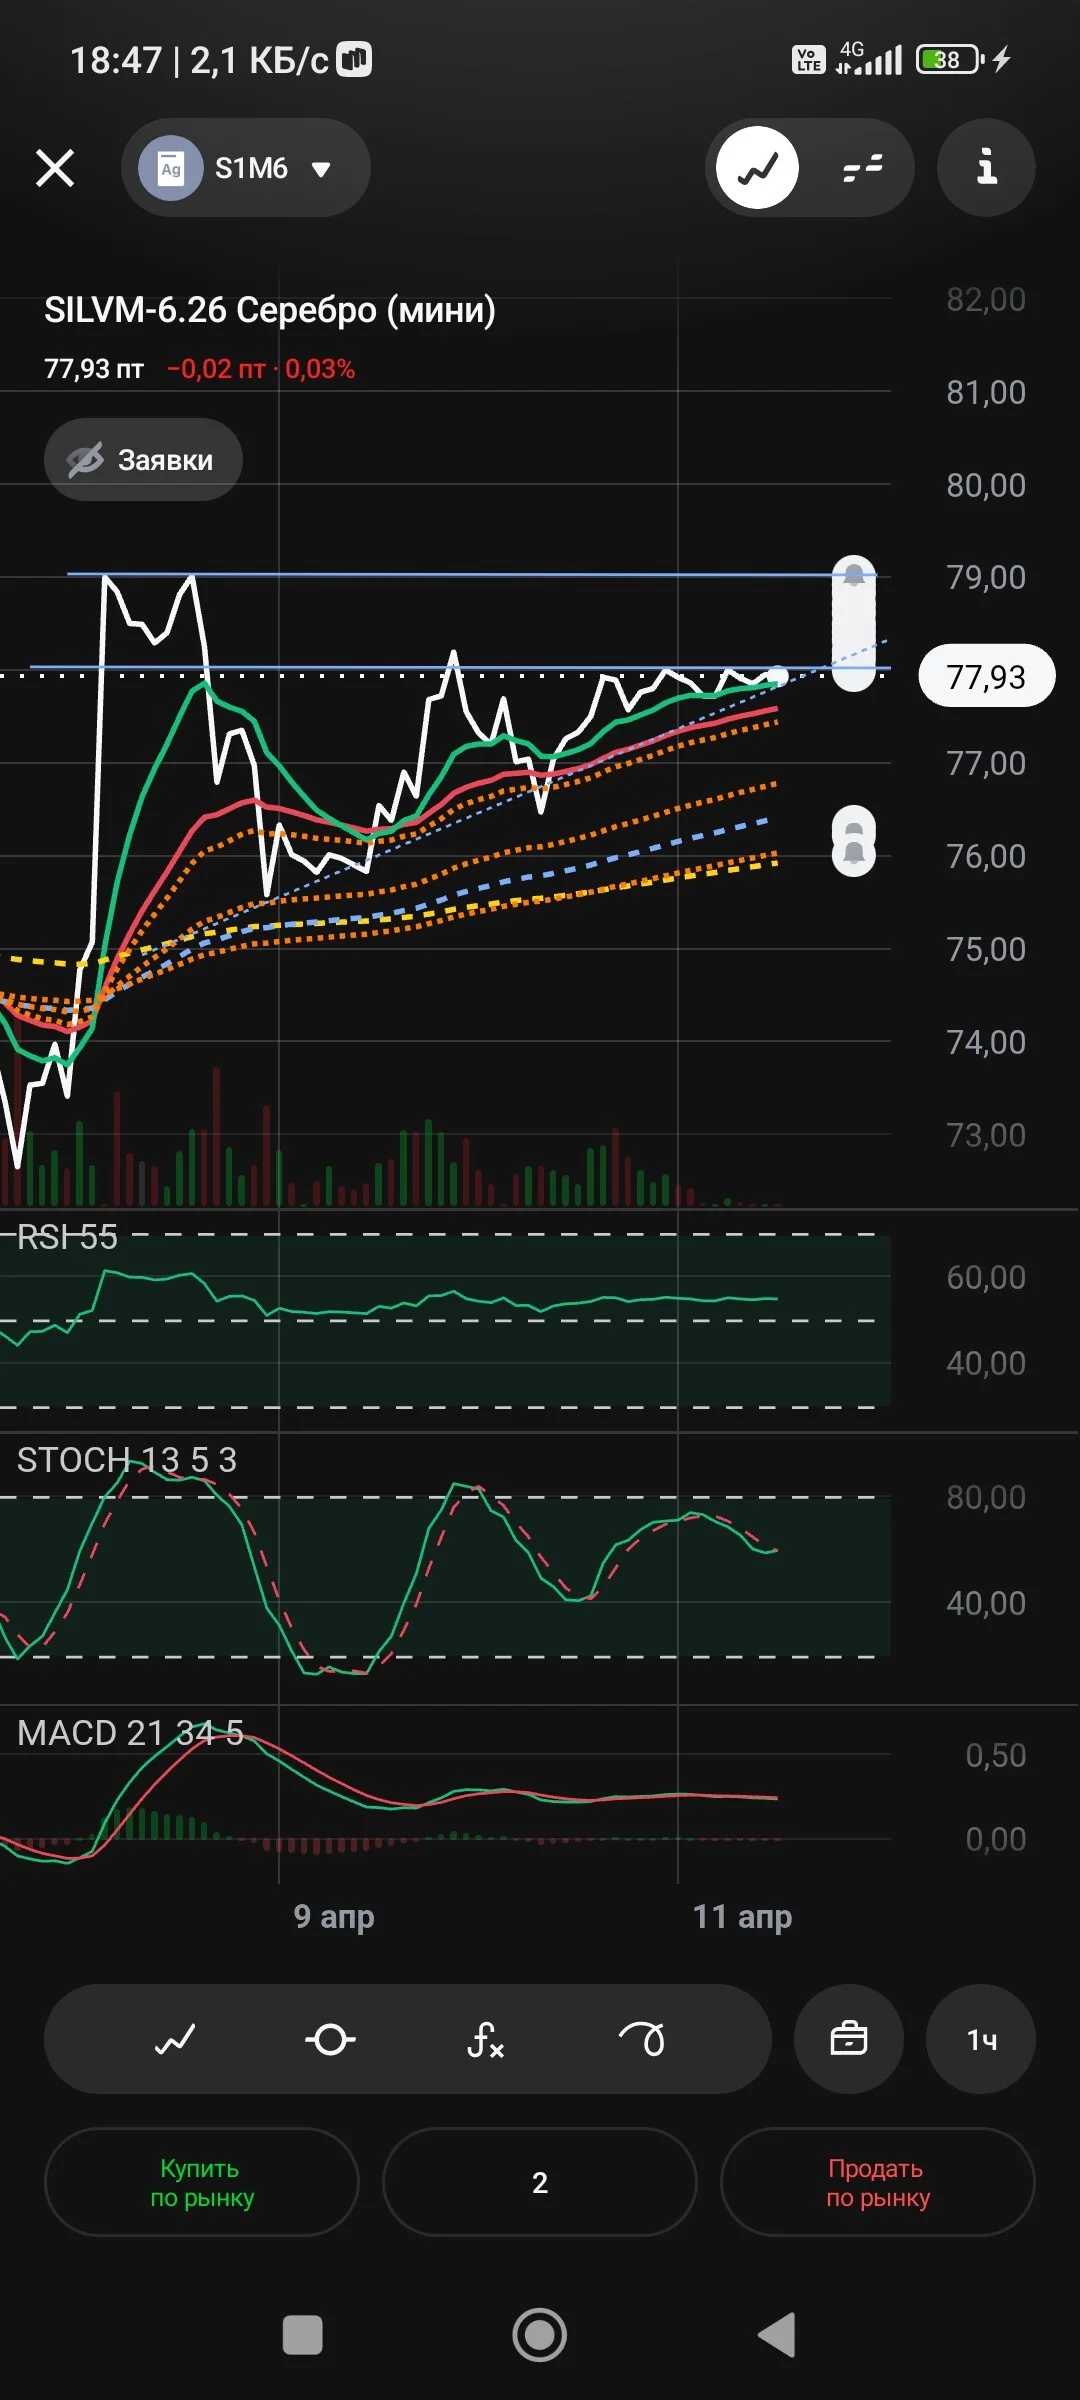Open crosshair marker tool in bottom toolbar
This screenshot has height=2400, width=1080.
point(330,2039)
